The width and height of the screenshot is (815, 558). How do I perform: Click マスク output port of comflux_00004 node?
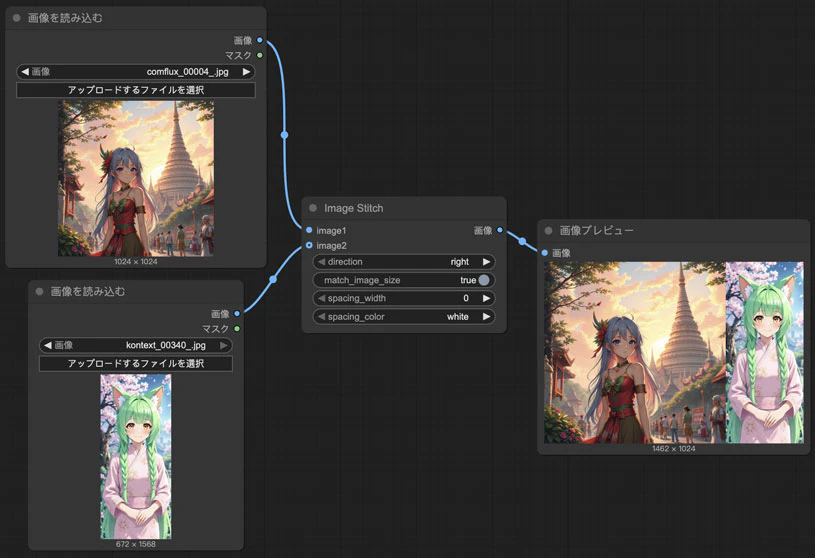point(260,55)
